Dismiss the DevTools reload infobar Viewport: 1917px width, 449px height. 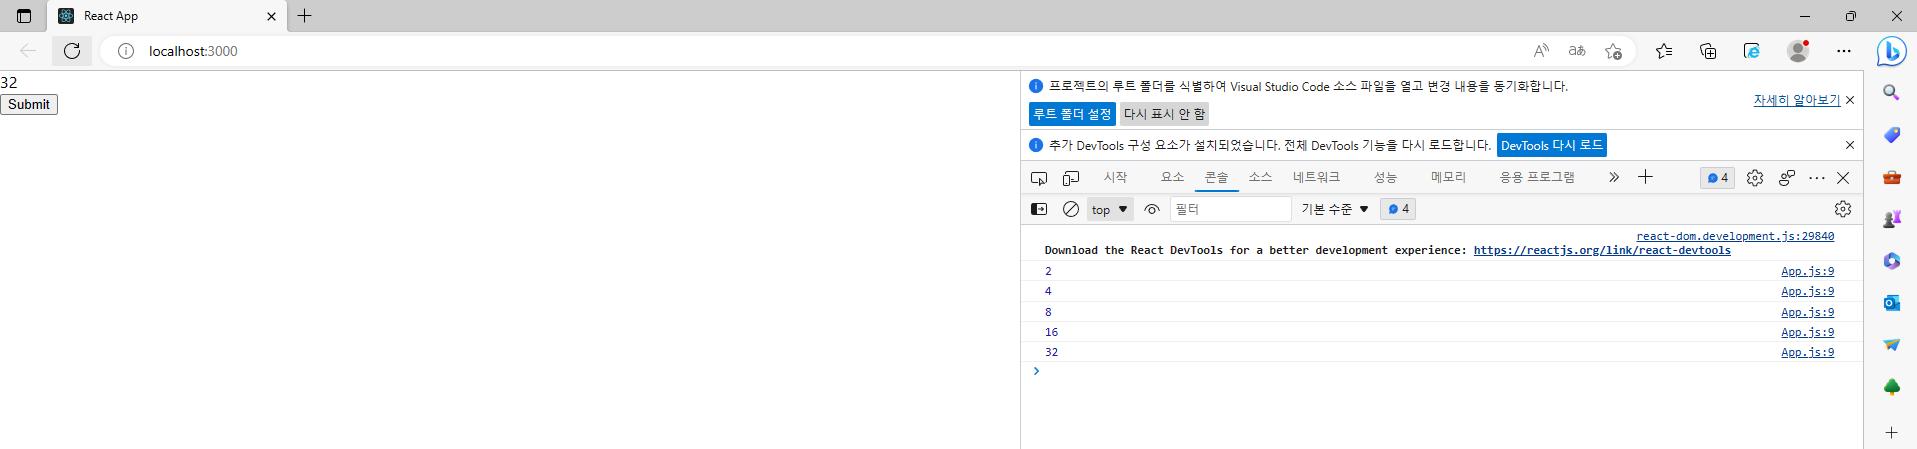coord(1850,145)
